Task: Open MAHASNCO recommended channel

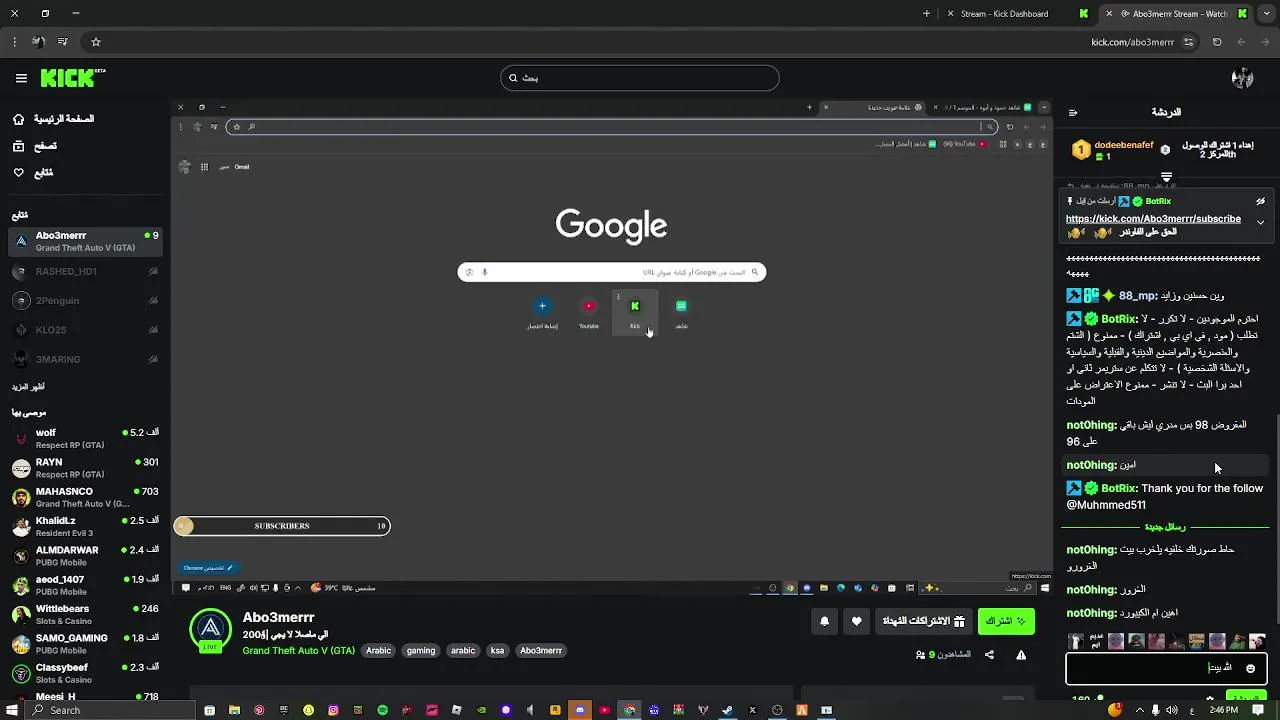Action: [85, 497]
